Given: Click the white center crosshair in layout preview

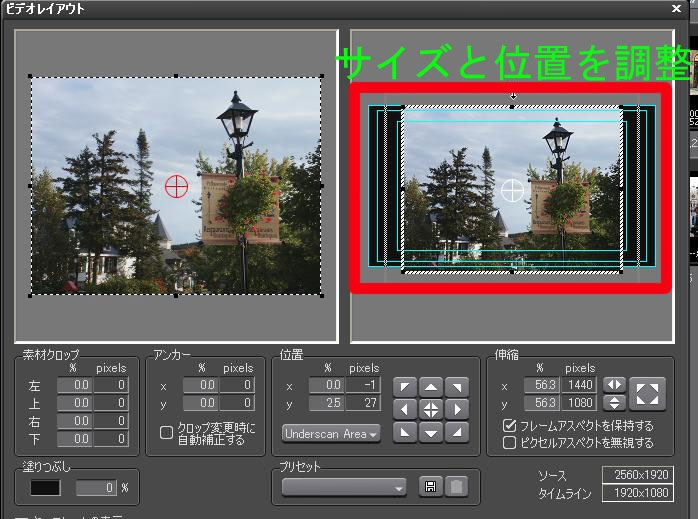Looking at the screenshot, I should tap(512, 191).
